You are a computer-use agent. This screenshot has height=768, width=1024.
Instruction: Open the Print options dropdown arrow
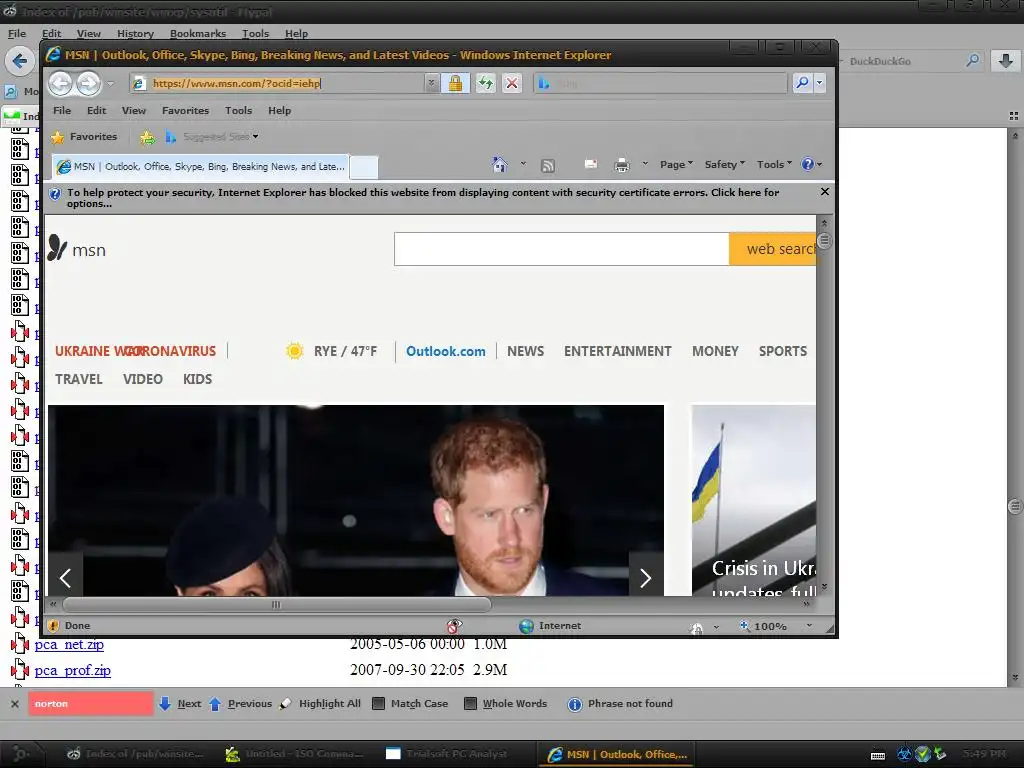645,164
